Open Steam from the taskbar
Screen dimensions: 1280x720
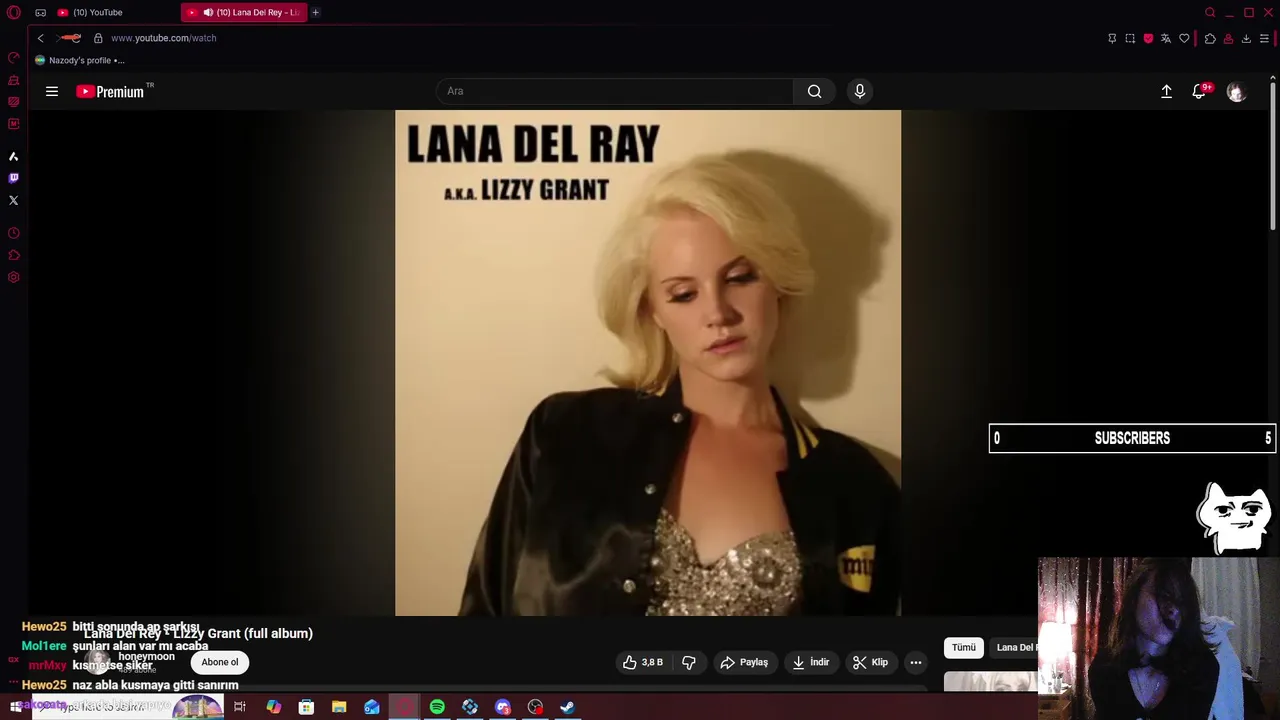[x=567, y=707]
